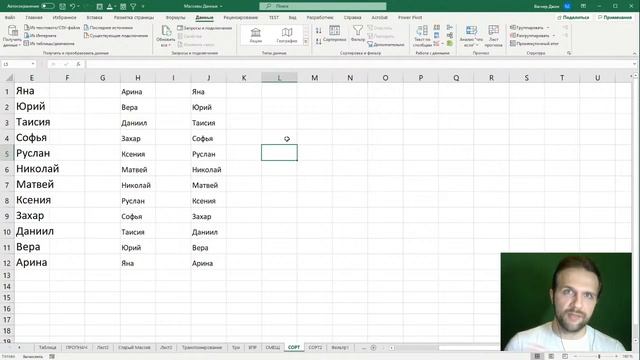Click Промежуточный итог

click(x=534, y=43)
